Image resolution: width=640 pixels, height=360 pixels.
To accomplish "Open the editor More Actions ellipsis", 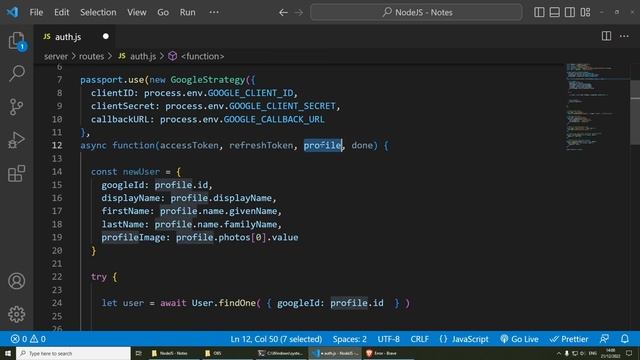I will [x=624, y=36].
